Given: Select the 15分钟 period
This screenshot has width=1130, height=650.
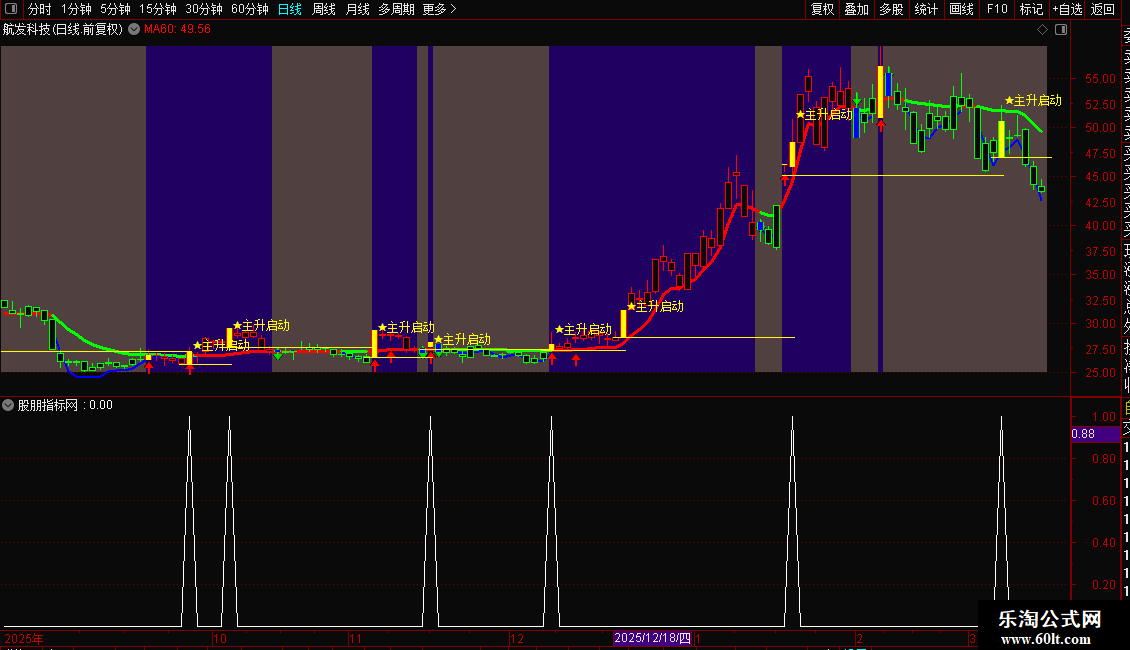Looking at the screenshot, I should [158, 9].
